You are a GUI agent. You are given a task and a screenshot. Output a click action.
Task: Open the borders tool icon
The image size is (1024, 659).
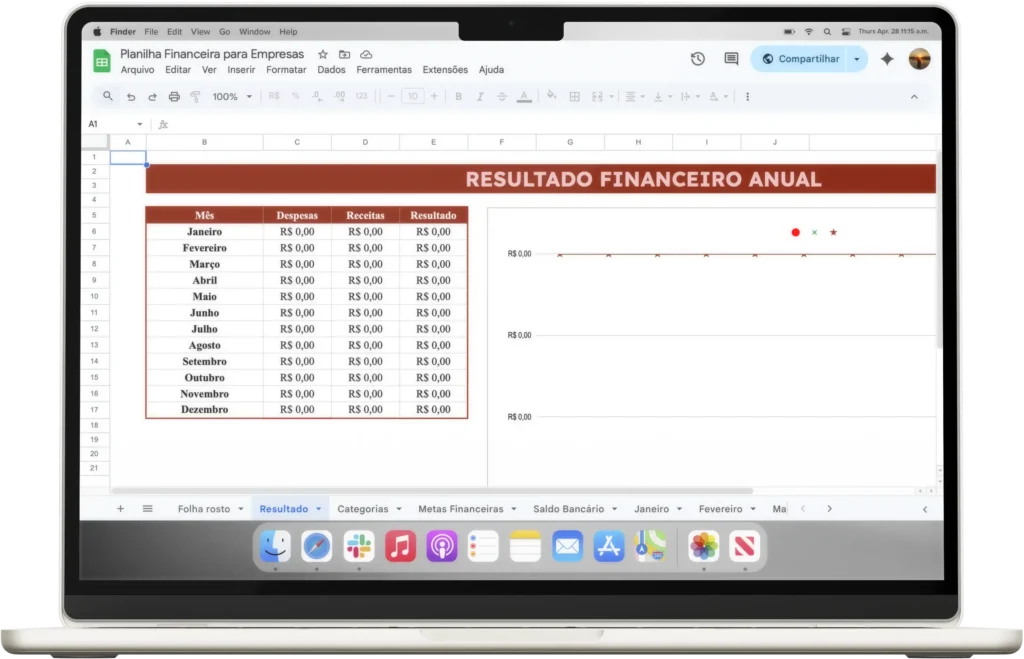point(574,97)
